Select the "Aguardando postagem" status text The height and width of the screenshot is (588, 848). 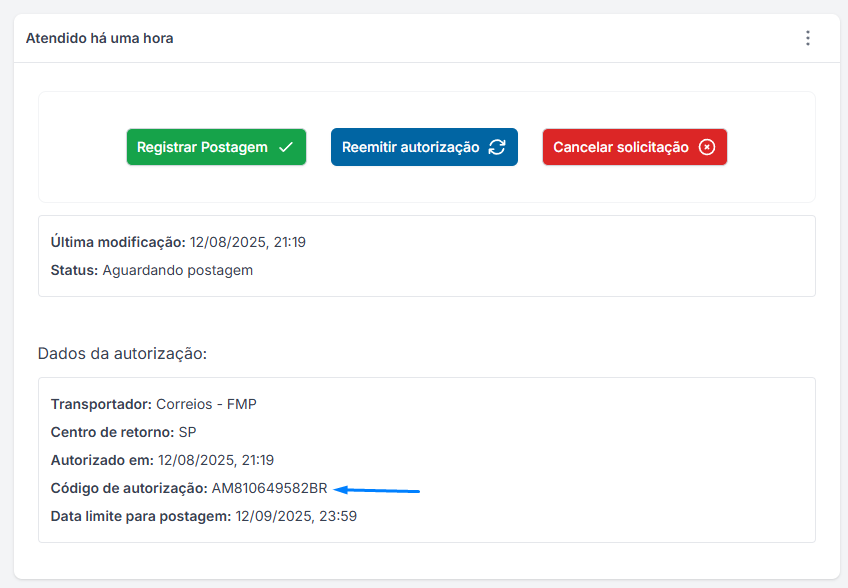point(178,270)
